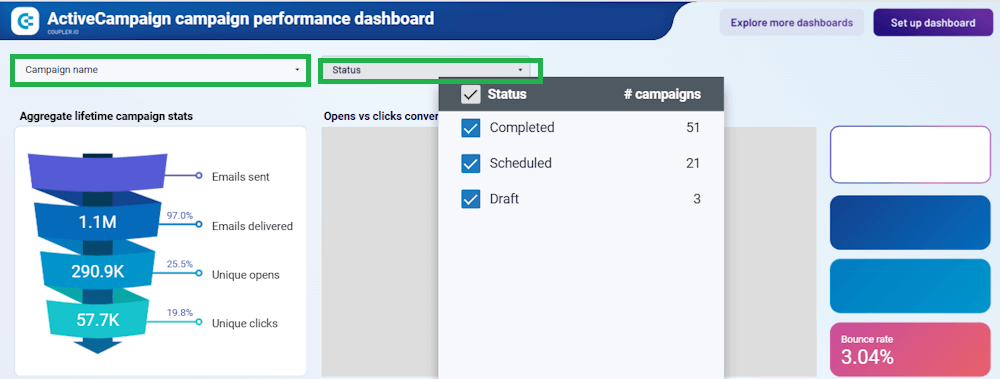Uncheck the Draft status checkbox
This screenshot has height=379, width=1000.
pyautogui.click(x=470, y=200)
